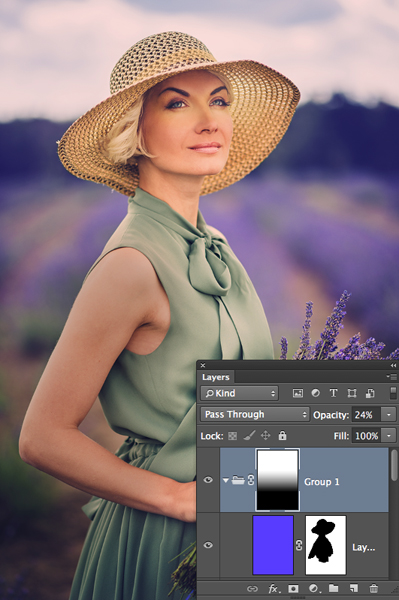Click the Opacity label
This screenshot has width=399, height=600.
click(331, 415)
